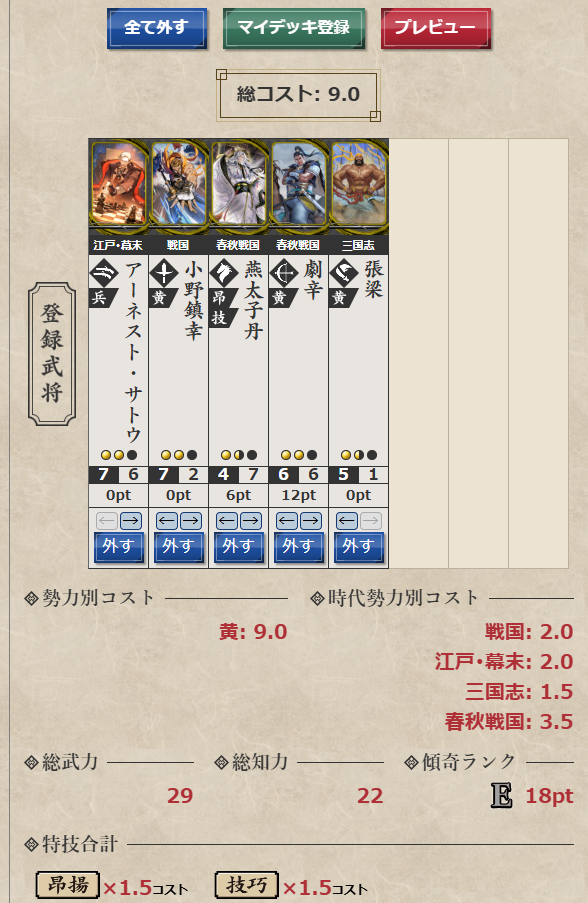Remove アーネスト・サトウ with 外す button

click(118, 547)
